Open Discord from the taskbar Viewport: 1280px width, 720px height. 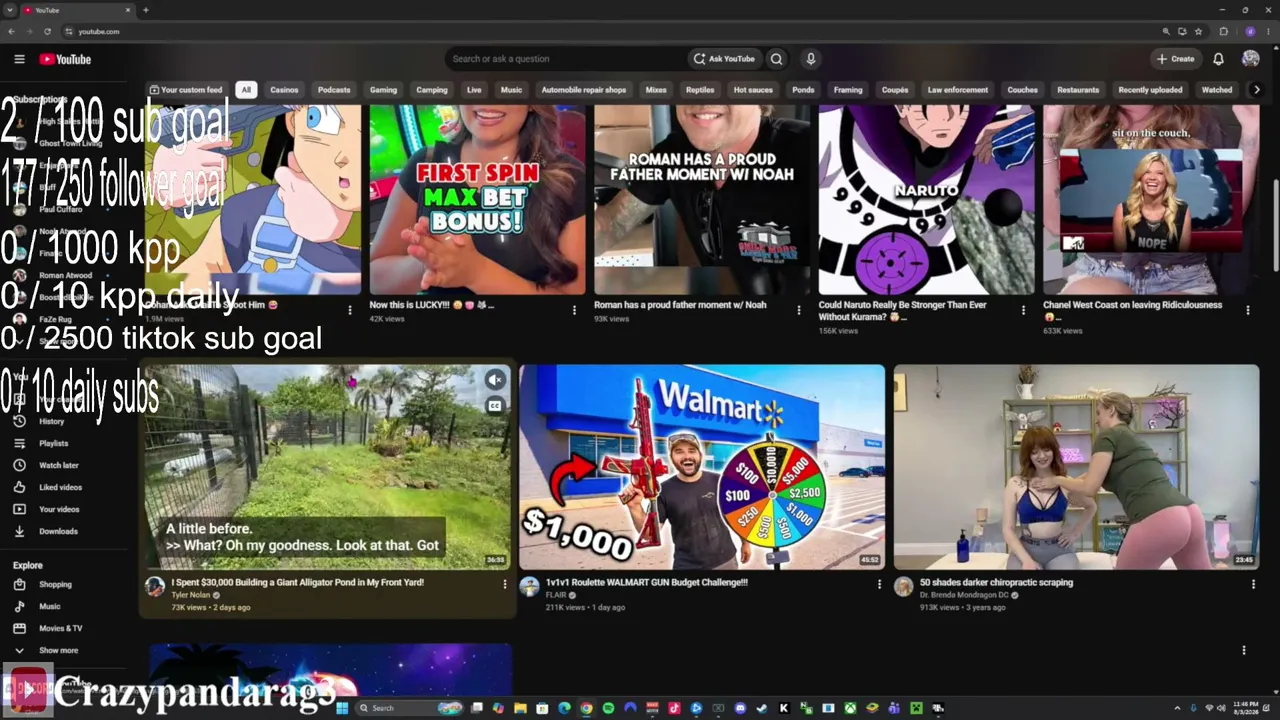click(x=740, y=708)
